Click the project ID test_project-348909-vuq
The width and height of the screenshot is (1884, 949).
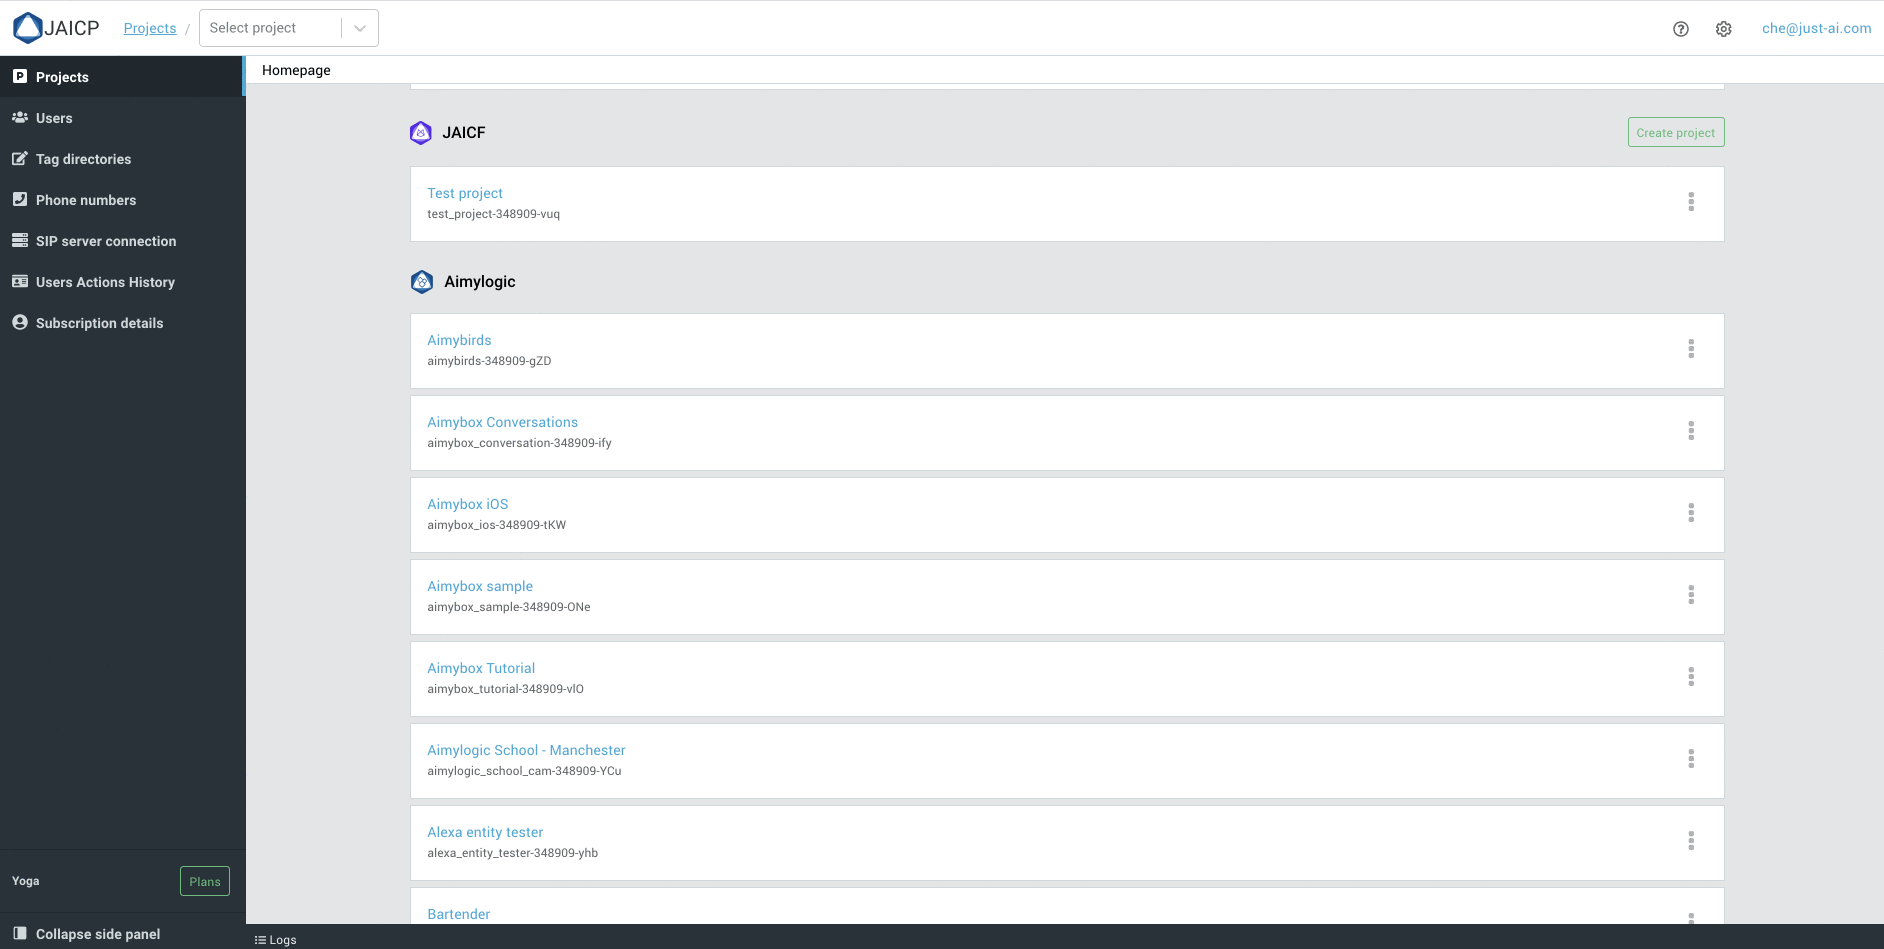(x=493, y=214)
